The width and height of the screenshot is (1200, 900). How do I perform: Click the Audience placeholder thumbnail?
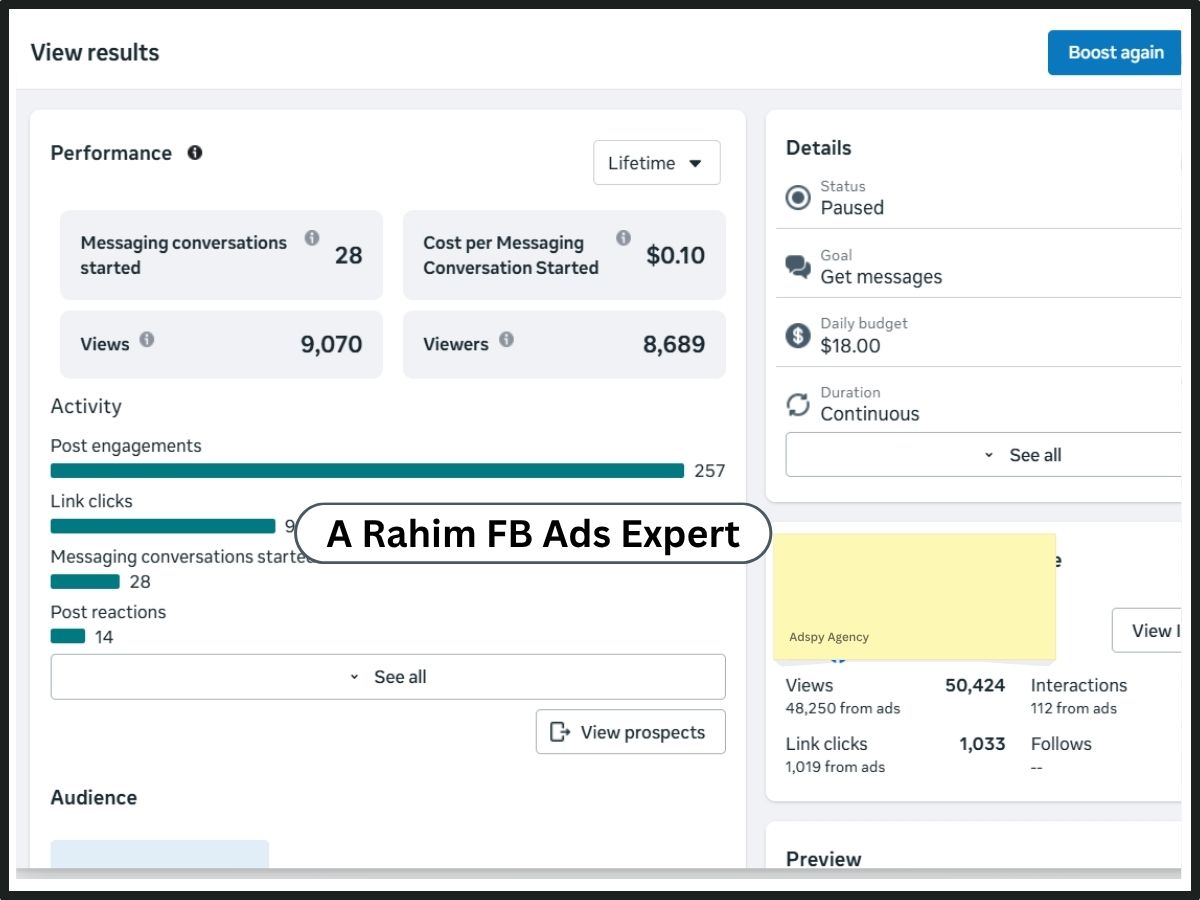(x=160, y=854)
